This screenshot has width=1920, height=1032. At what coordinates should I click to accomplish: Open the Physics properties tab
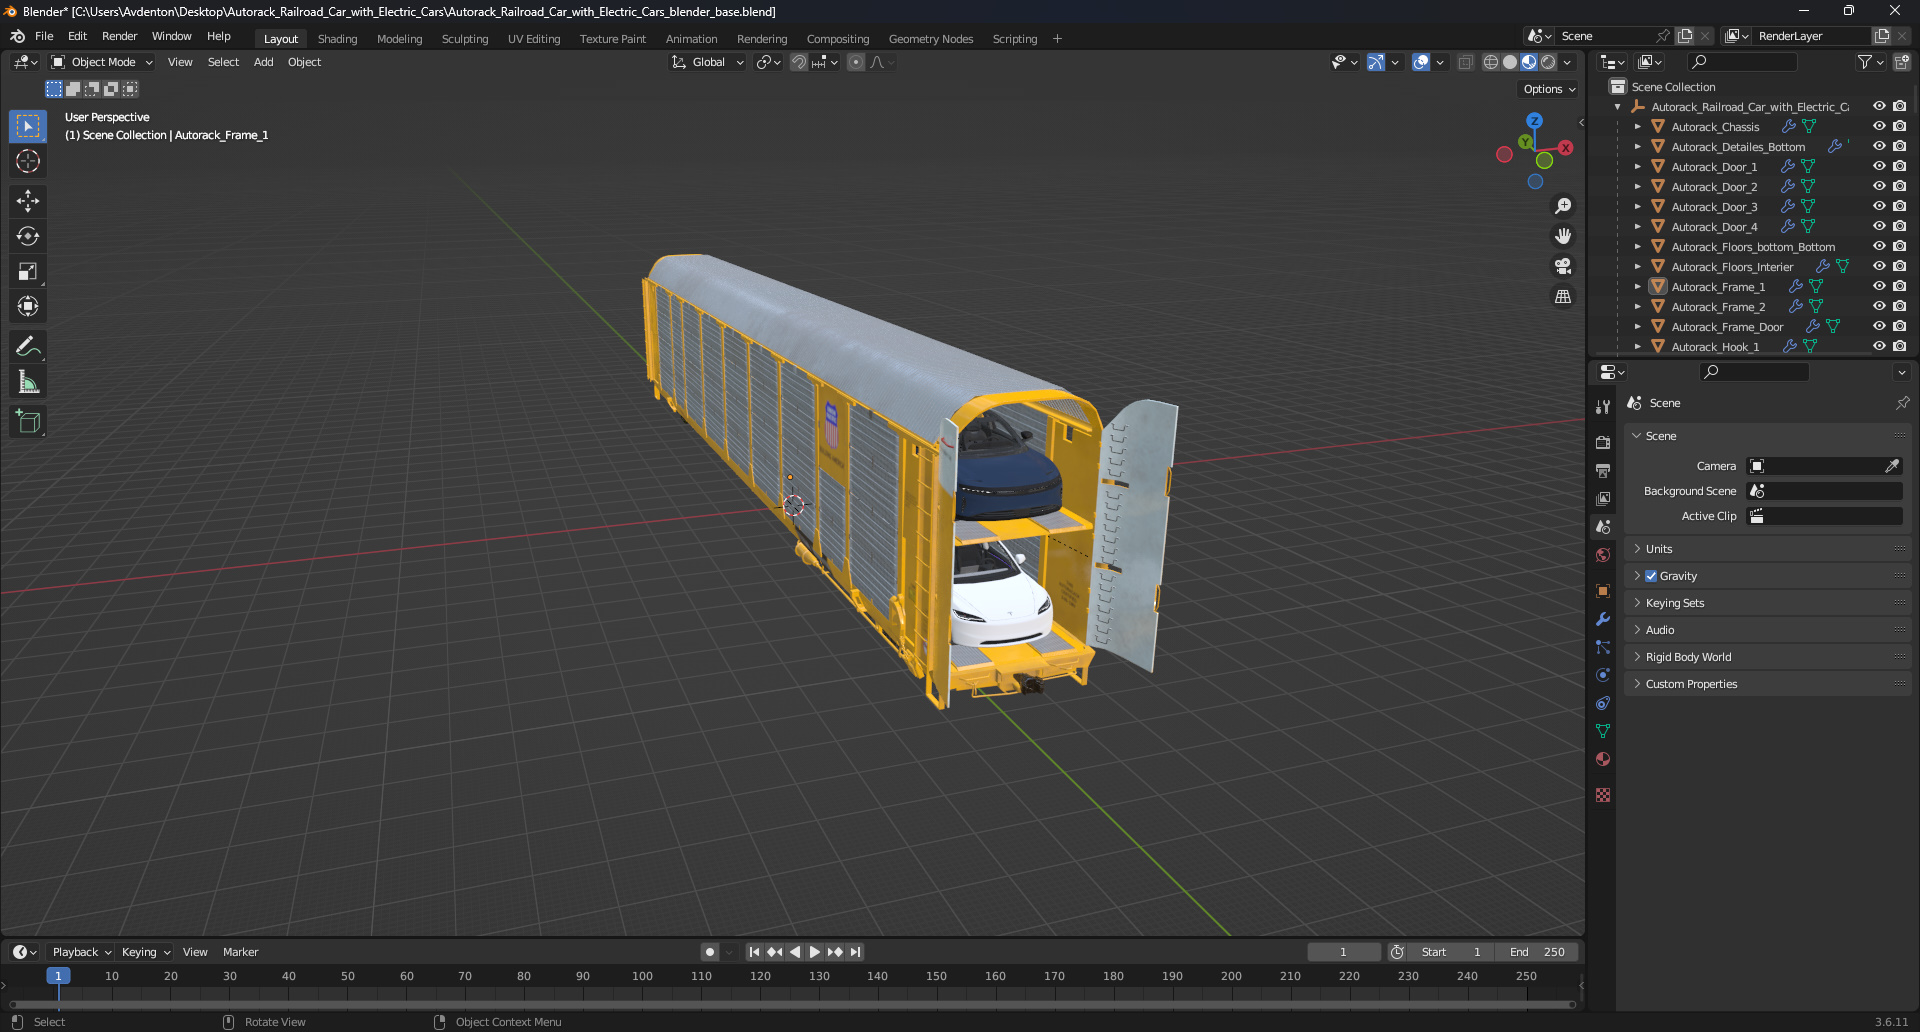pos(1603,675)
